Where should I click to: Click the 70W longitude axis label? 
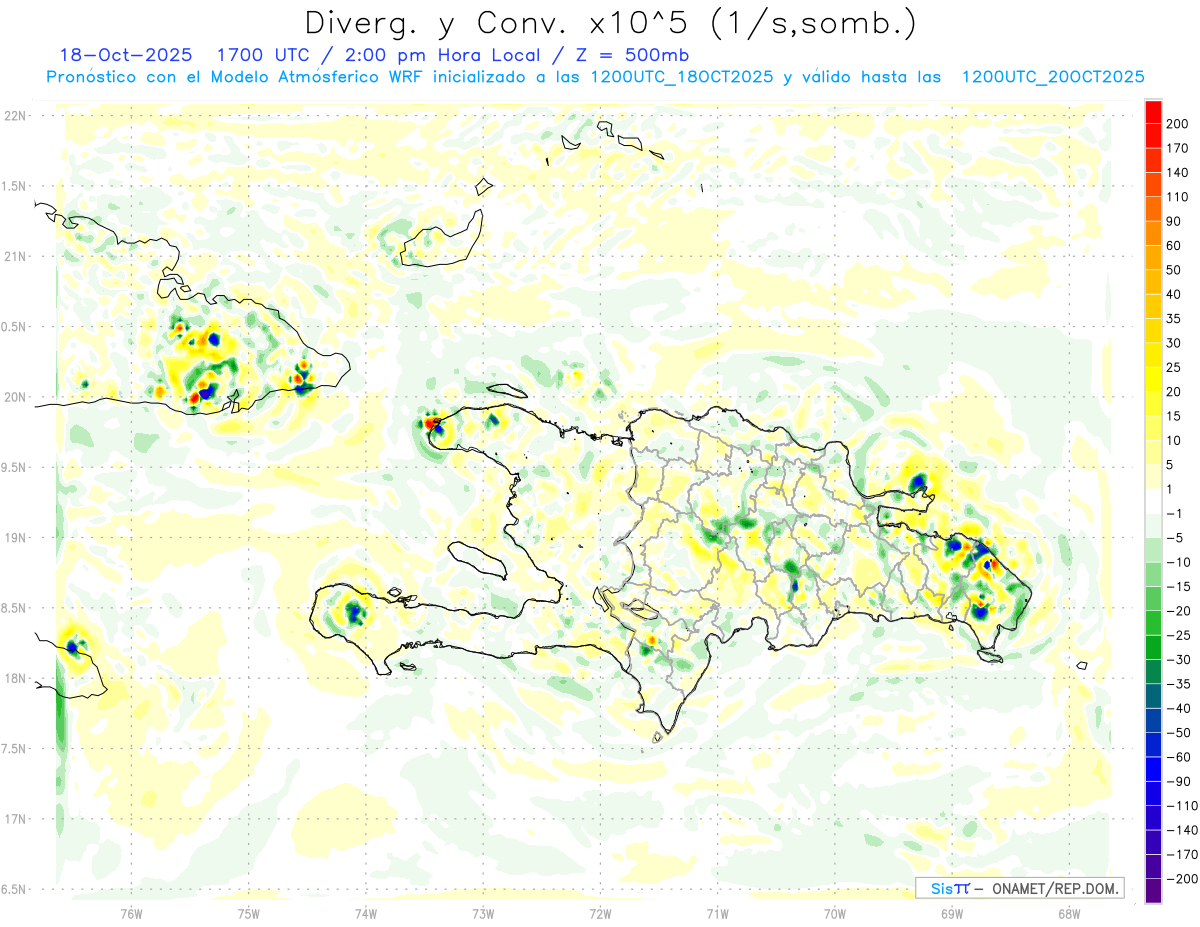(834, 913)
